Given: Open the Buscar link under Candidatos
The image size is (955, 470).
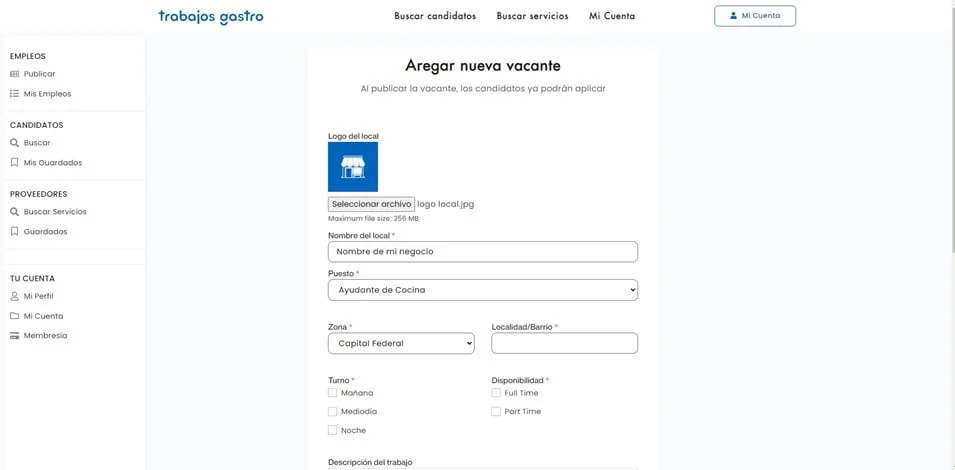Looking at the screenshot, I should click(37, 143).
